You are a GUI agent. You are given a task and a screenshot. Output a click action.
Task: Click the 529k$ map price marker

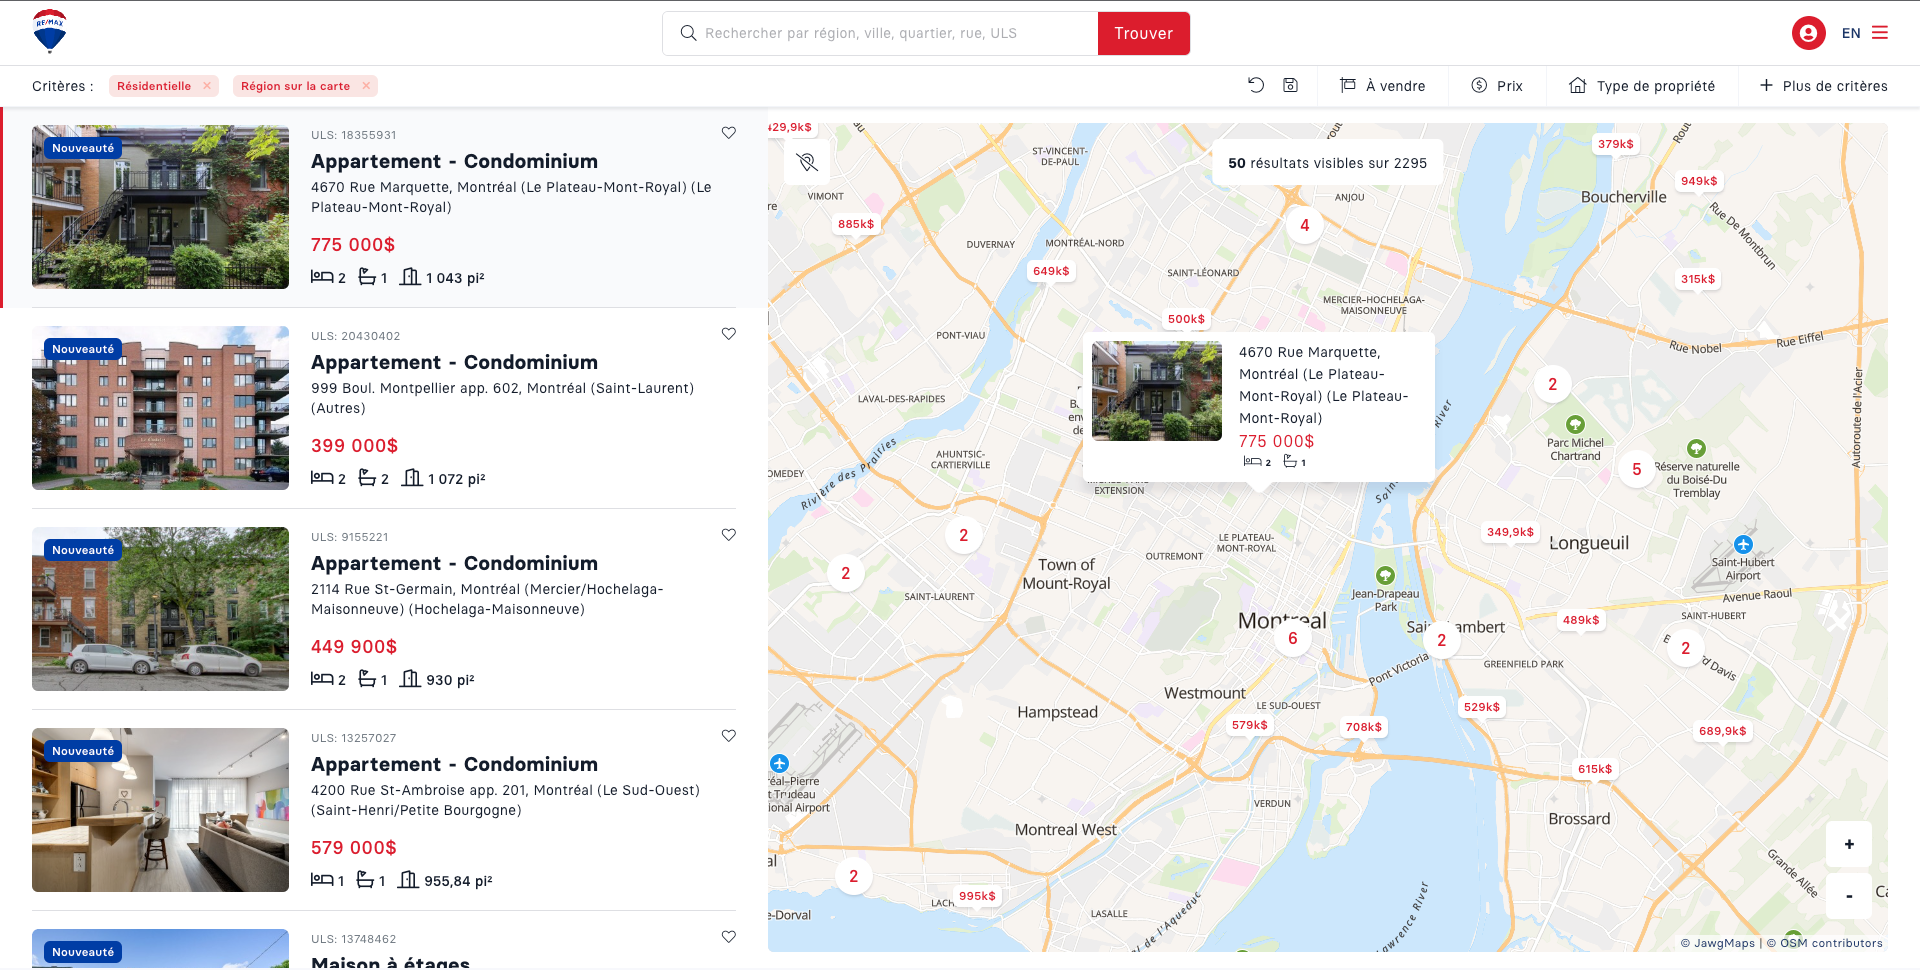[x=1482, y=707]
